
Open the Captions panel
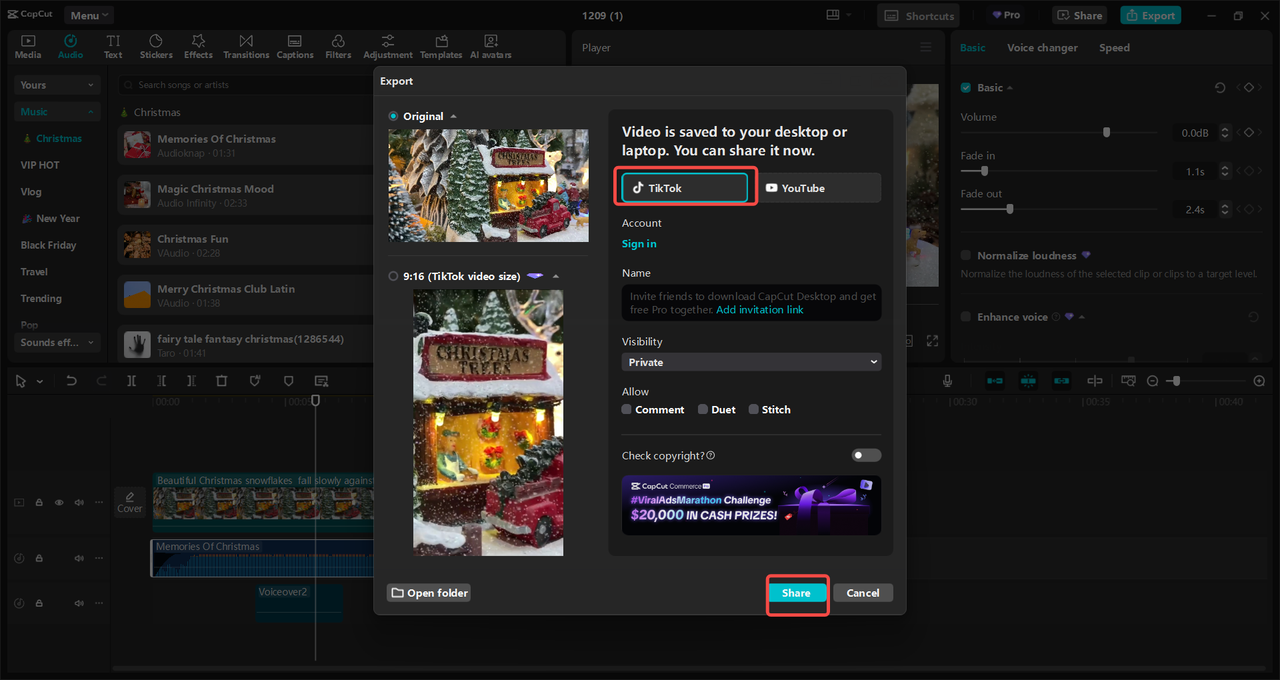(x=295, y=47)
